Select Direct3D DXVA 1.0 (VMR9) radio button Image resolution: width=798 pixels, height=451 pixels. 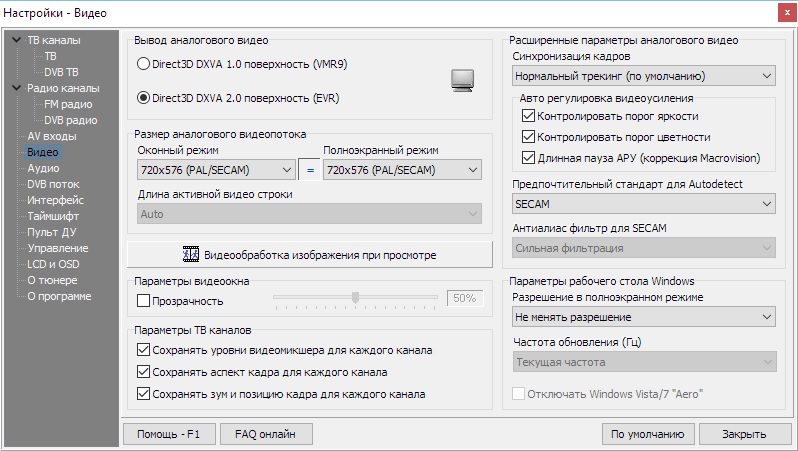(x=143, y=64)
